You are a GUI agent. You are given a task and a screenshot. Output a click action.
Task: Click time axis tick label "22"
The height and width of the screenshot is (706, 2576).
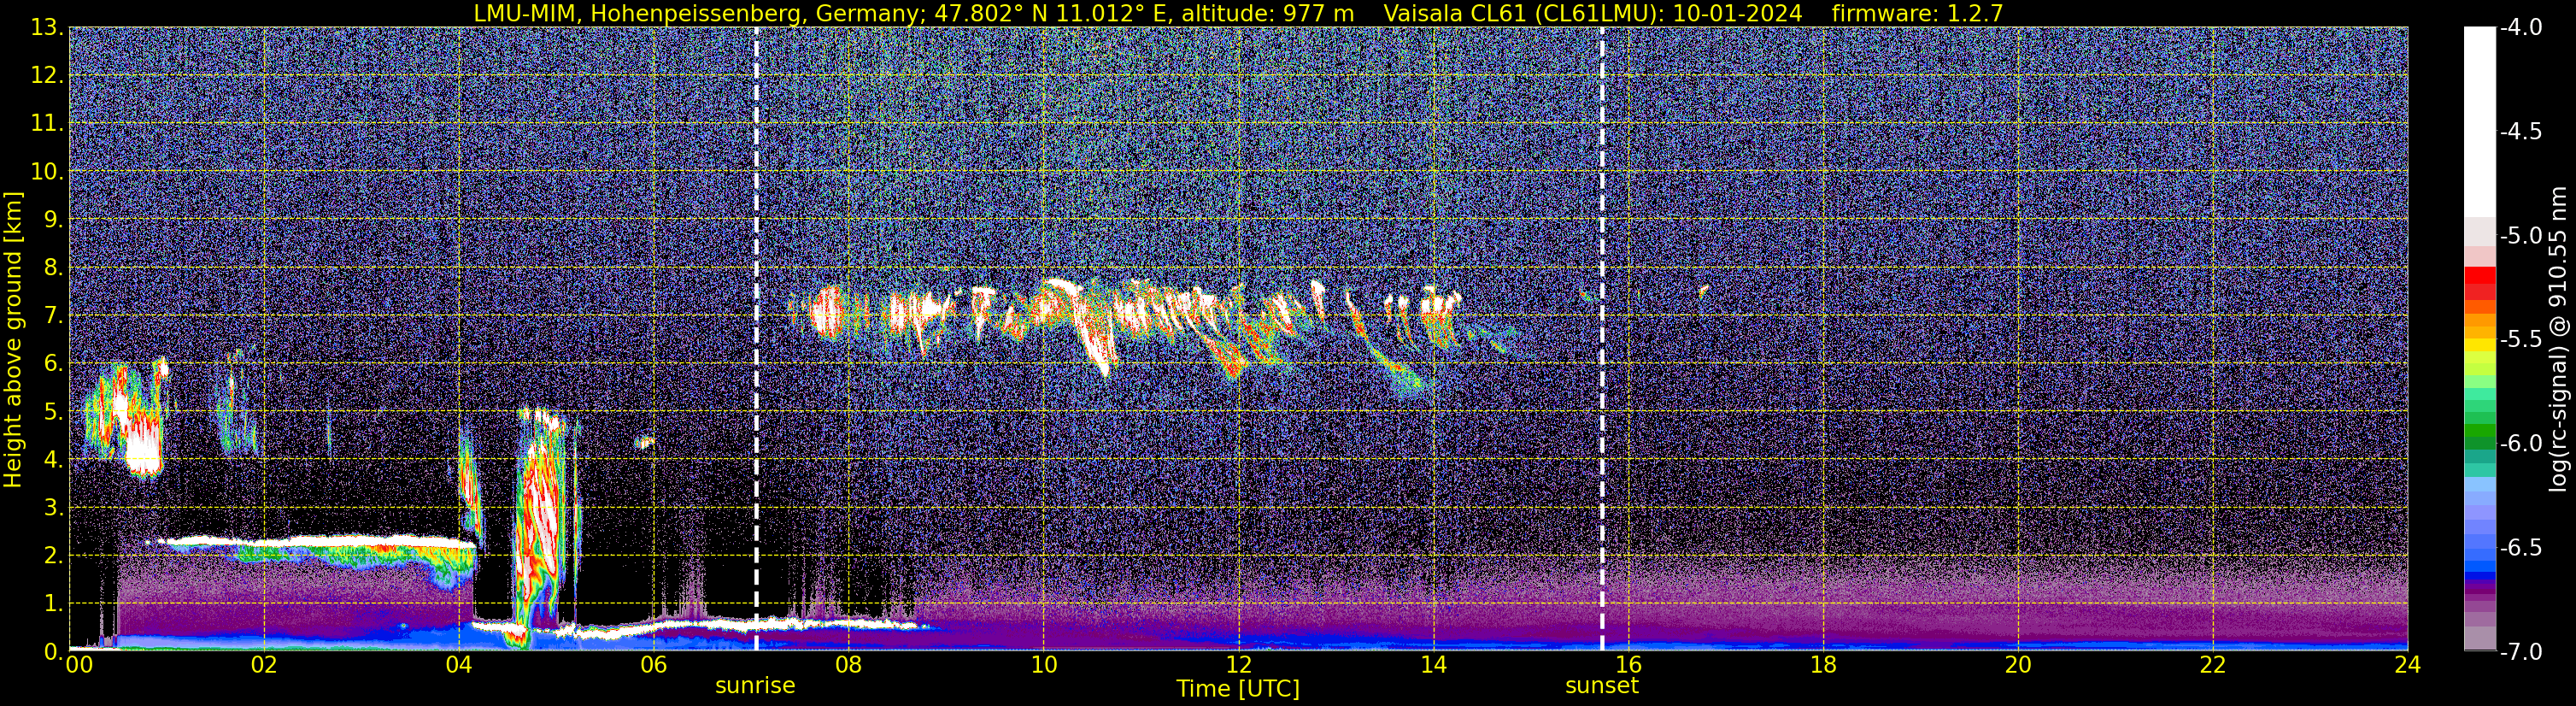[2213, 665]
